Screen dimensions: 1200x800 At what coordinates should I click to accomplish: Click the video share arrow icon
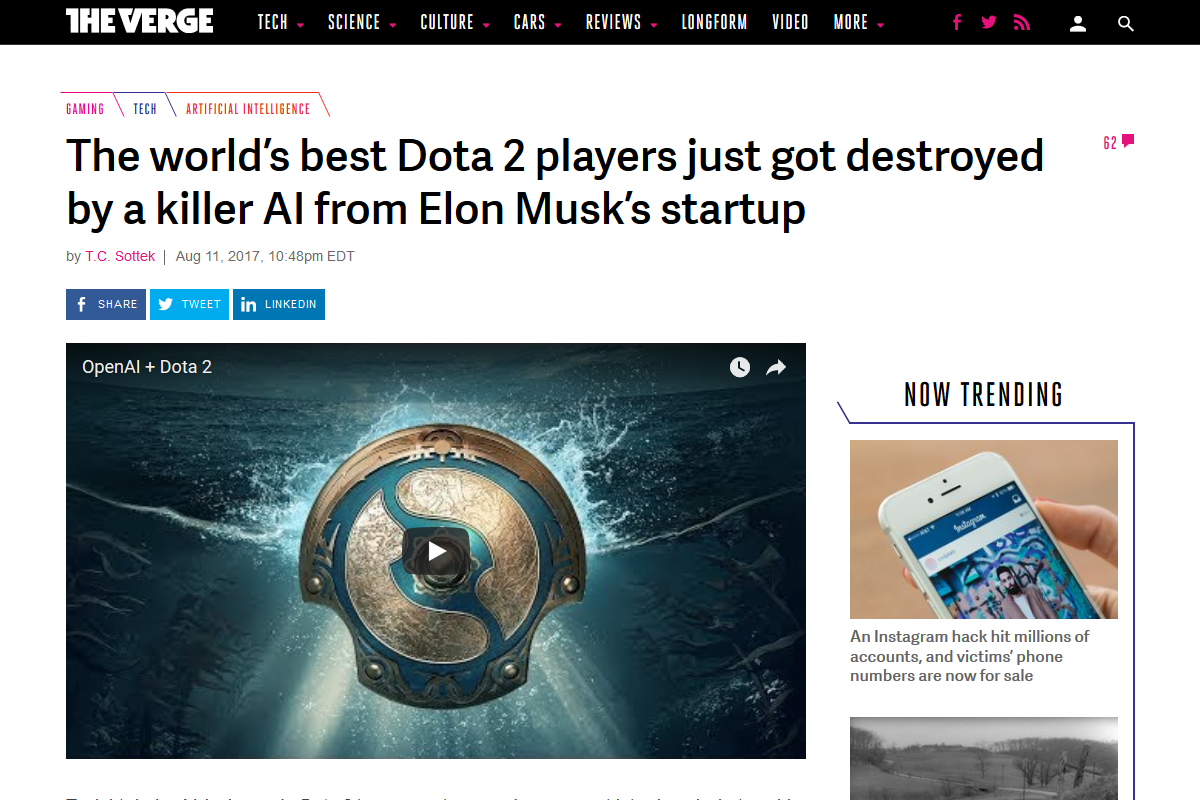(x=776, y=367)
